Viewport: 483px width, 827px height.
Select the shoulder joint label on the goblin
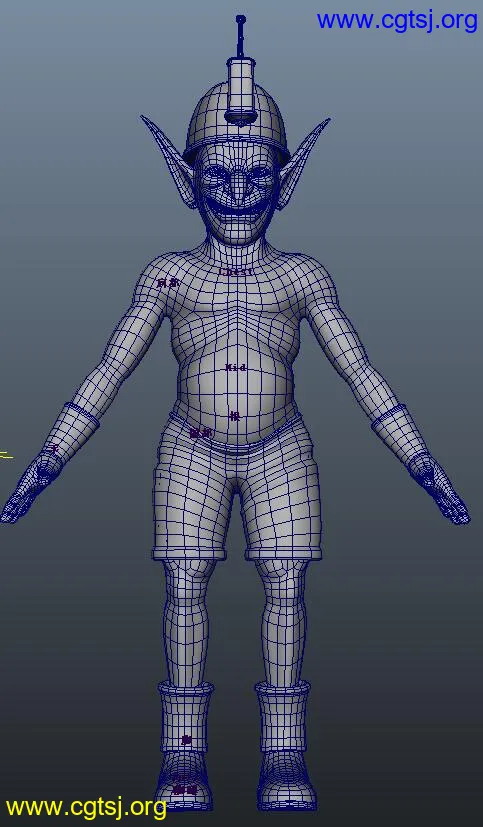(x=168, y=283)
